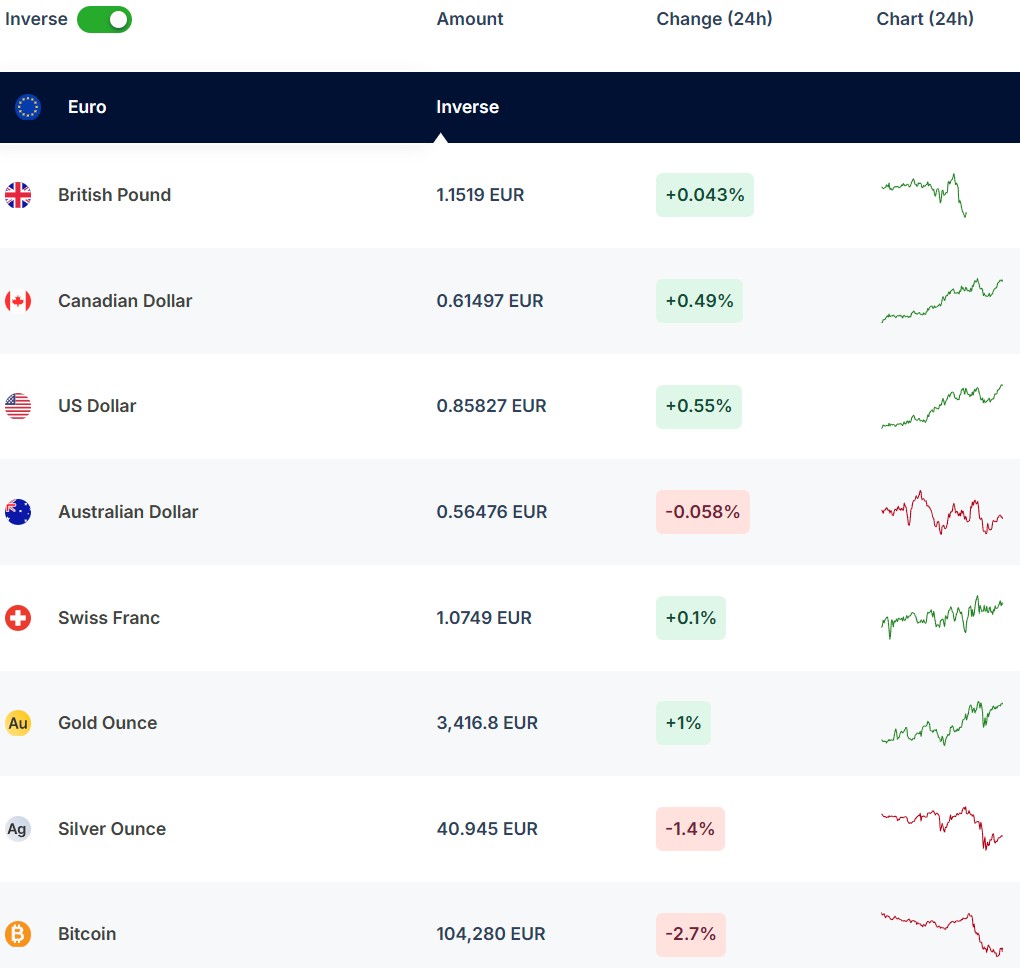The image size is (1020, 968).
Task: Click the Swiss Franc flag icon
Action: (18, 618)
